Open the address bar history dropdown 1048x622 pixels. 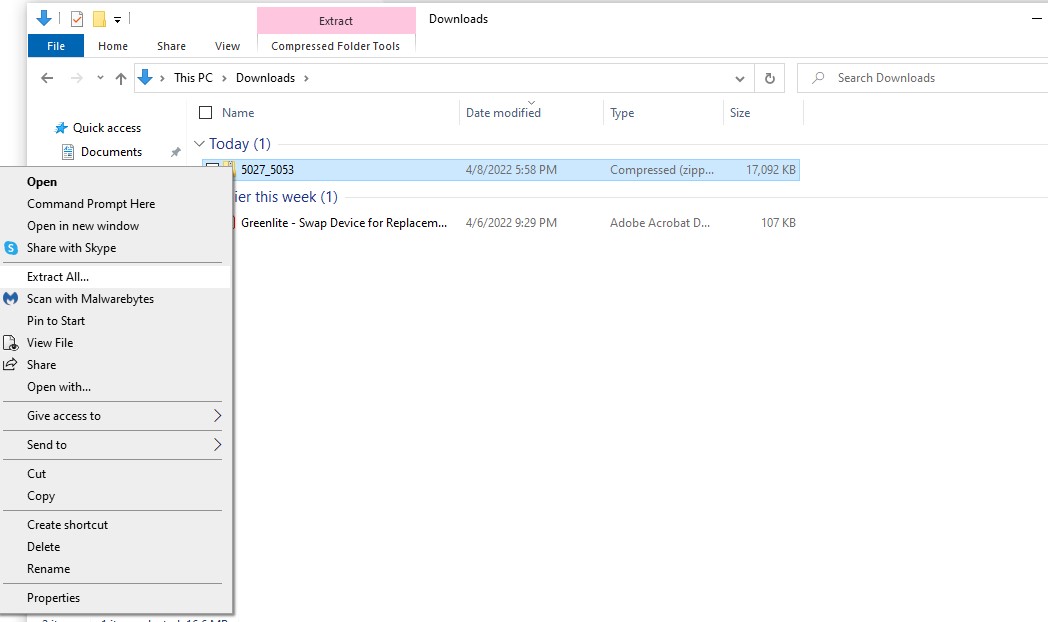(x=740, y=78)
